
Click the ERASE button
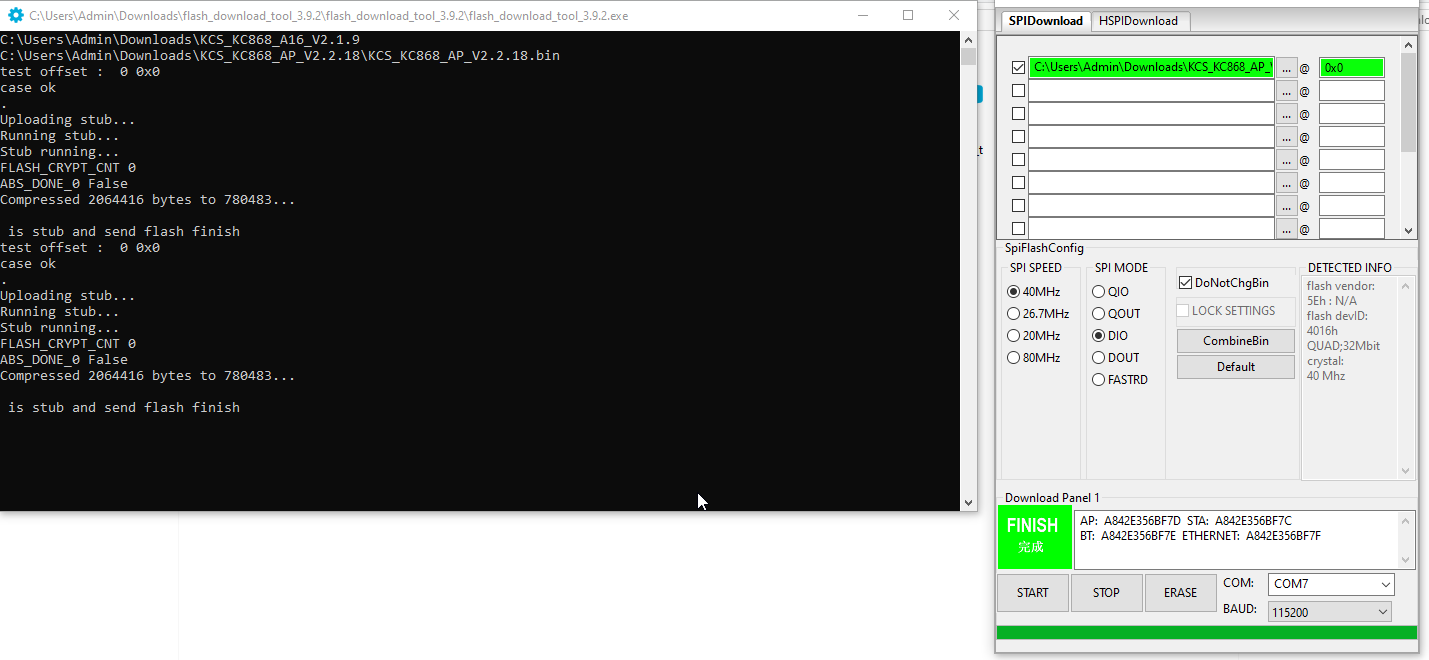click(1180, 593)
